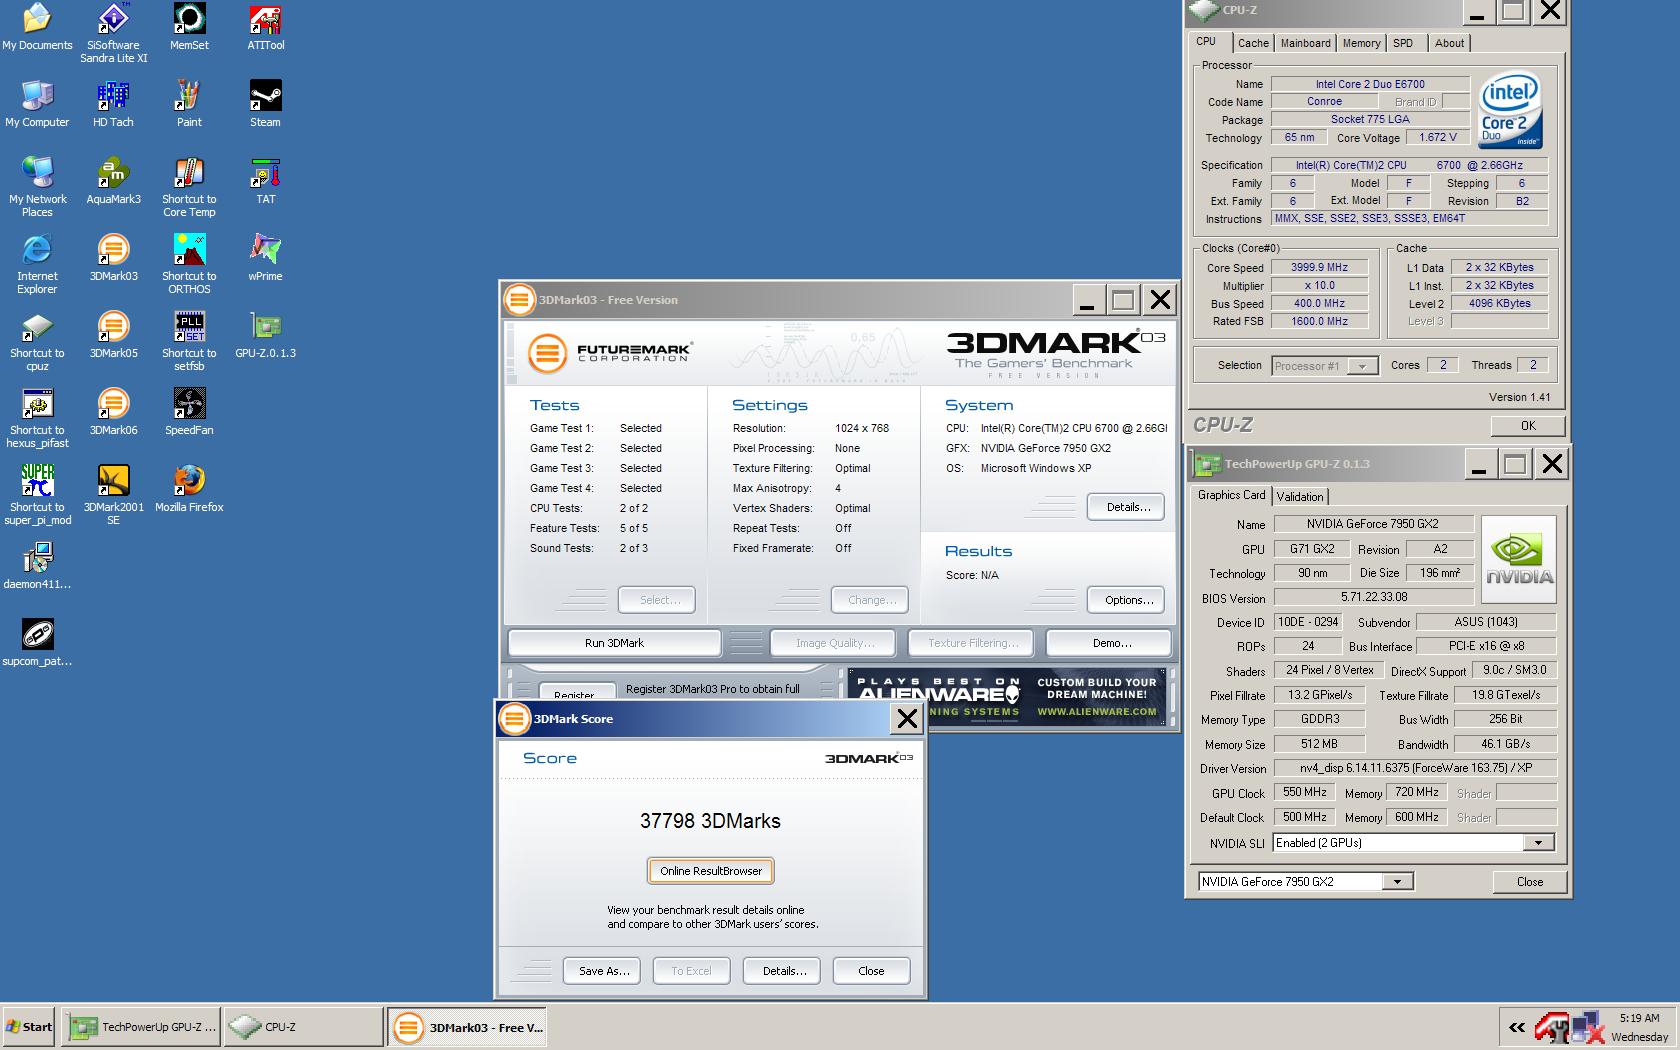Open the Shortcut to Core Temp icon
Image resolution: width=1680 pixels, height=1050 pixels.
point(189,187)
